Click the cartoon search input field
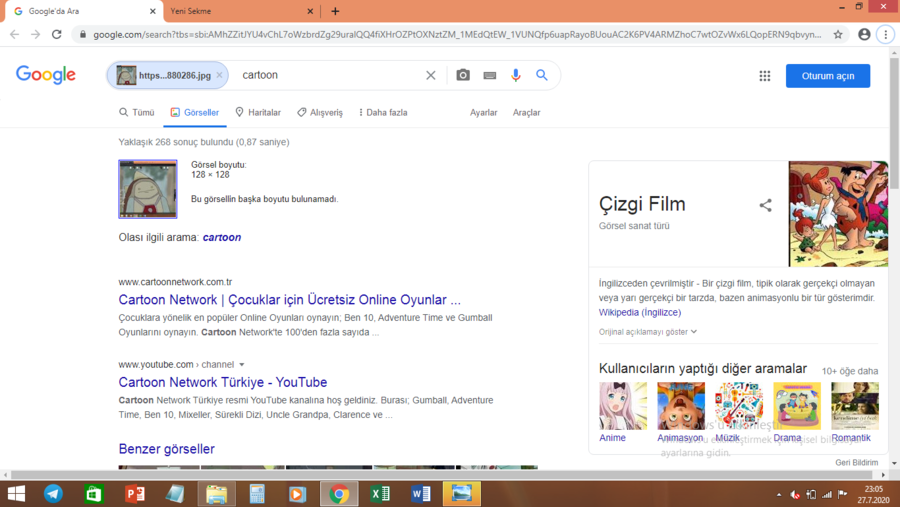 [330, 75]
